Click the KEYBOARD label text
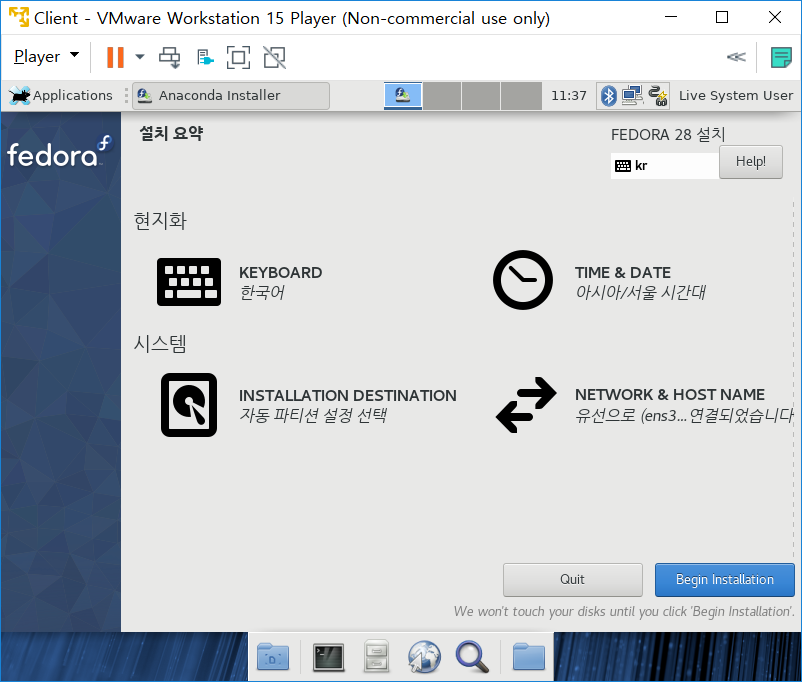 coord(280,273)
